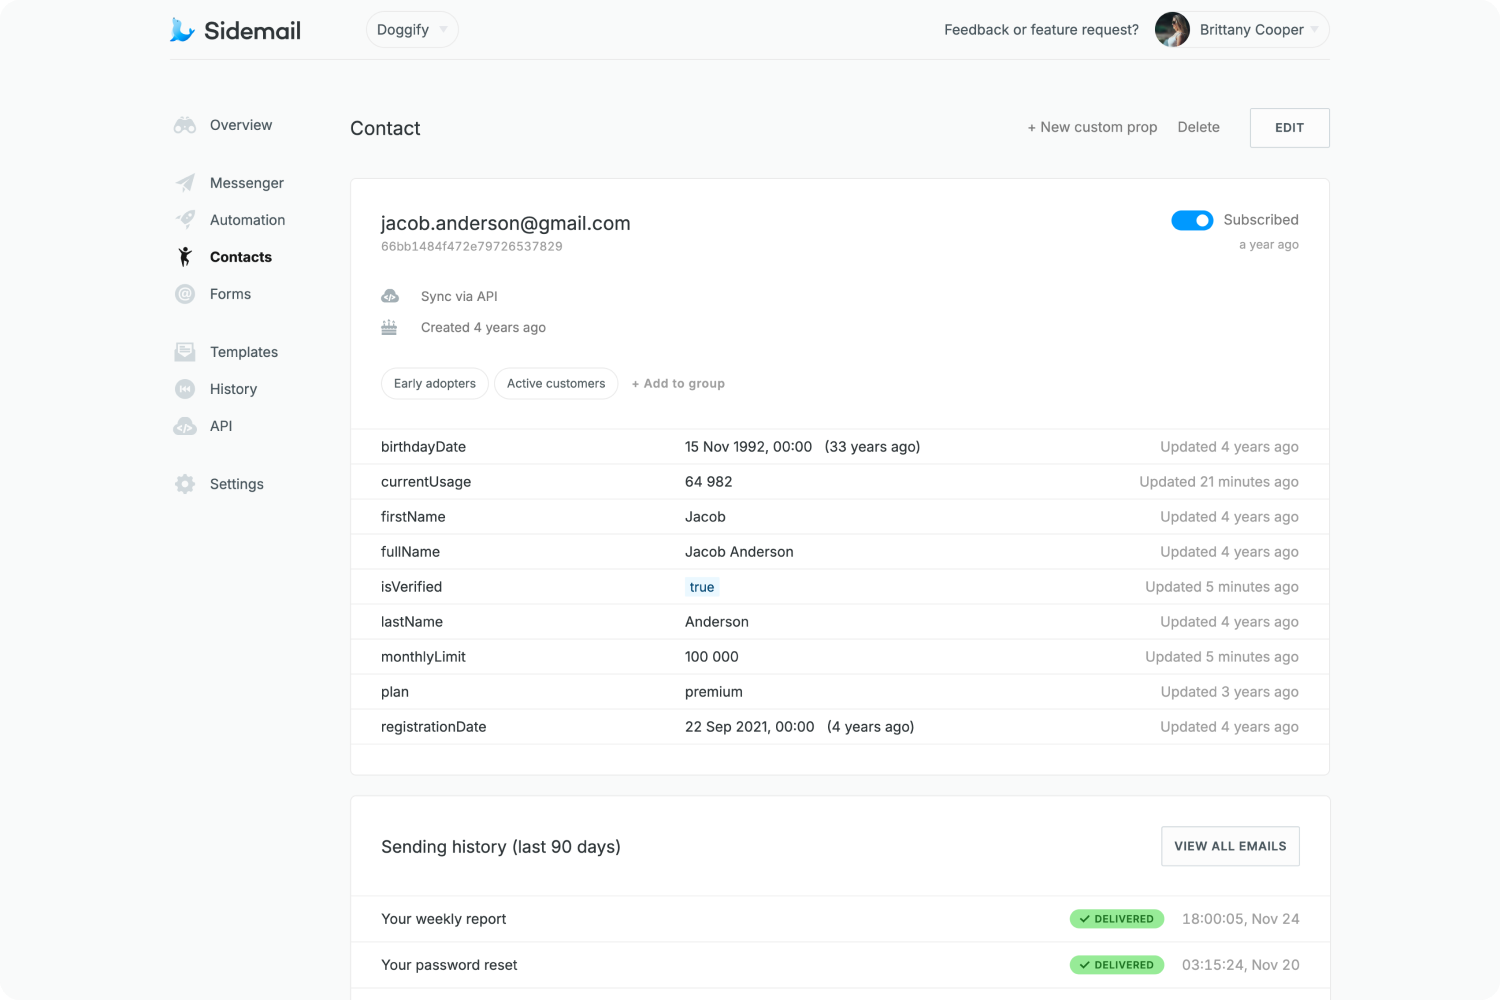1500x1000 pixels.
Task: Select the Contacts person icon
Action: click(185, 256)
